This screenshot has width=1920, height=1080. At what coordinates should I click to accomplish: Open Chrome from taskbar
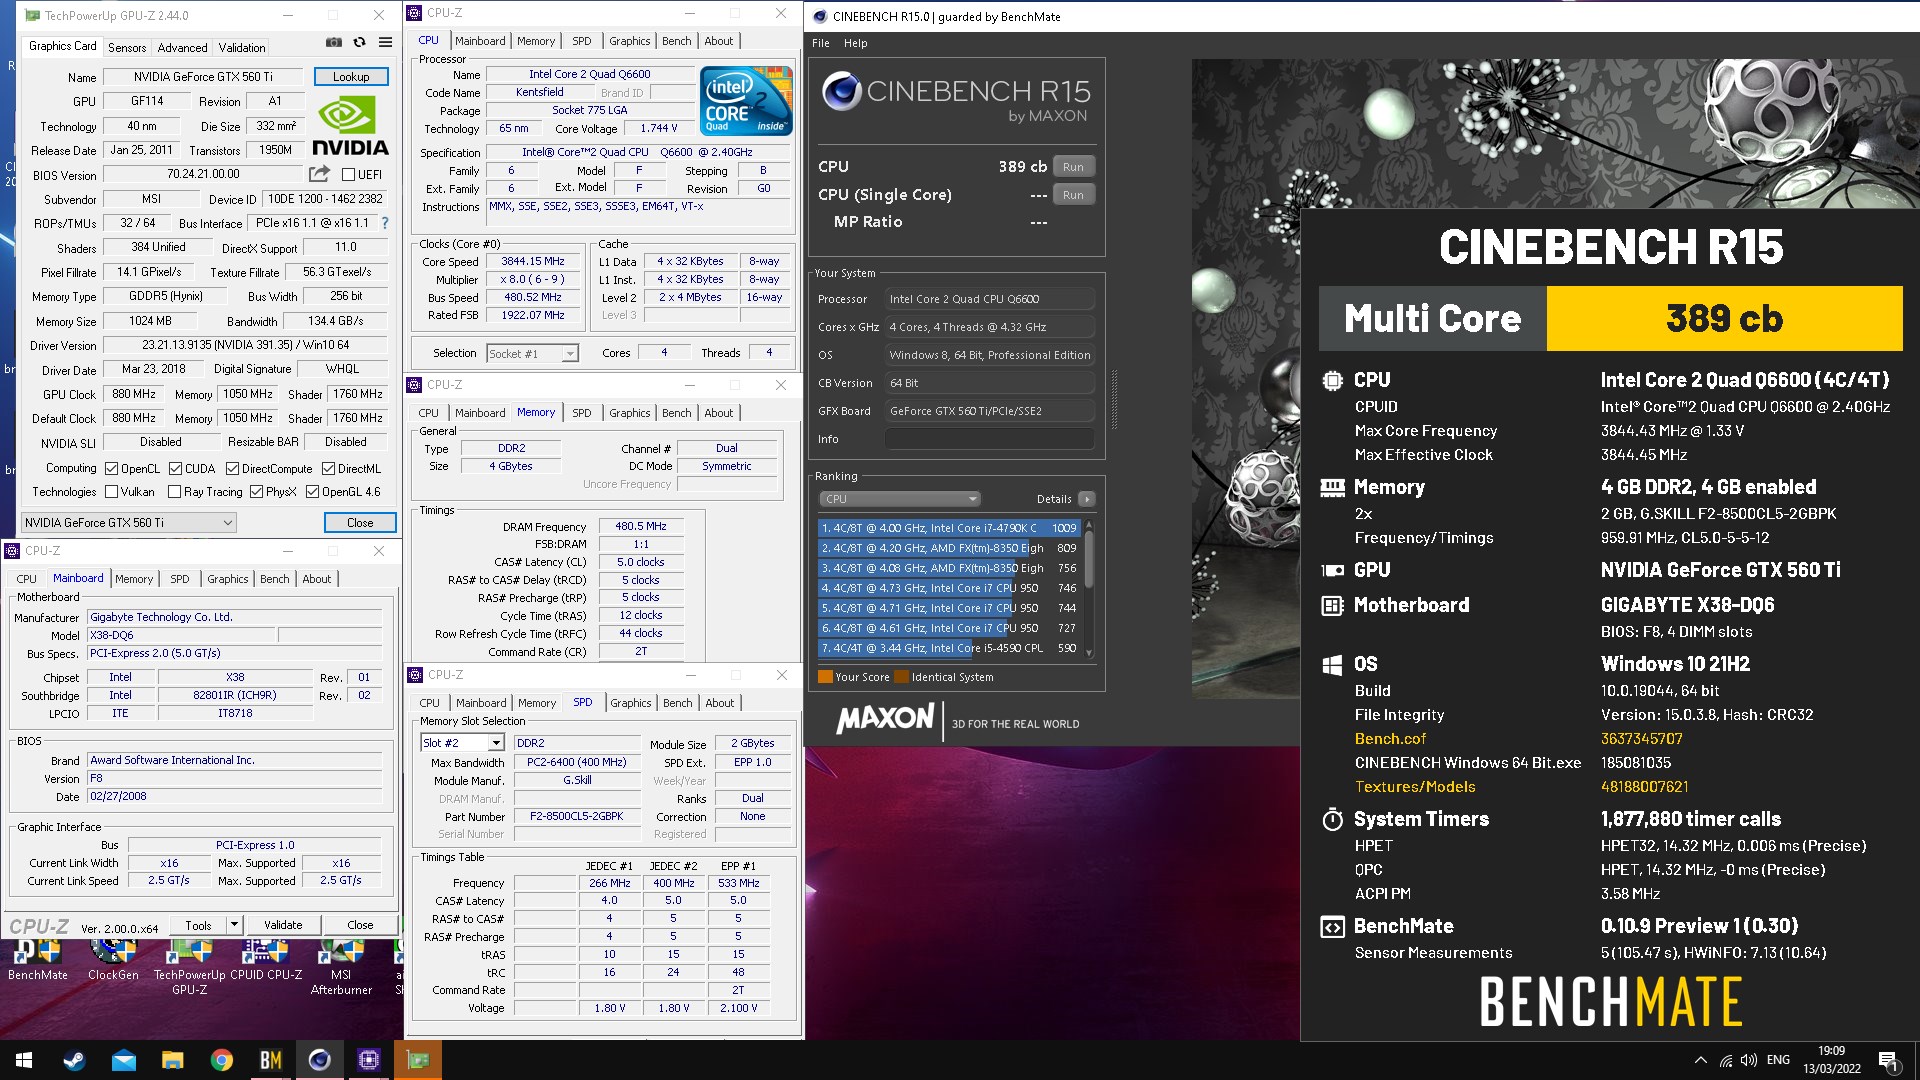pyautogui.click(x=221, y=1060)
